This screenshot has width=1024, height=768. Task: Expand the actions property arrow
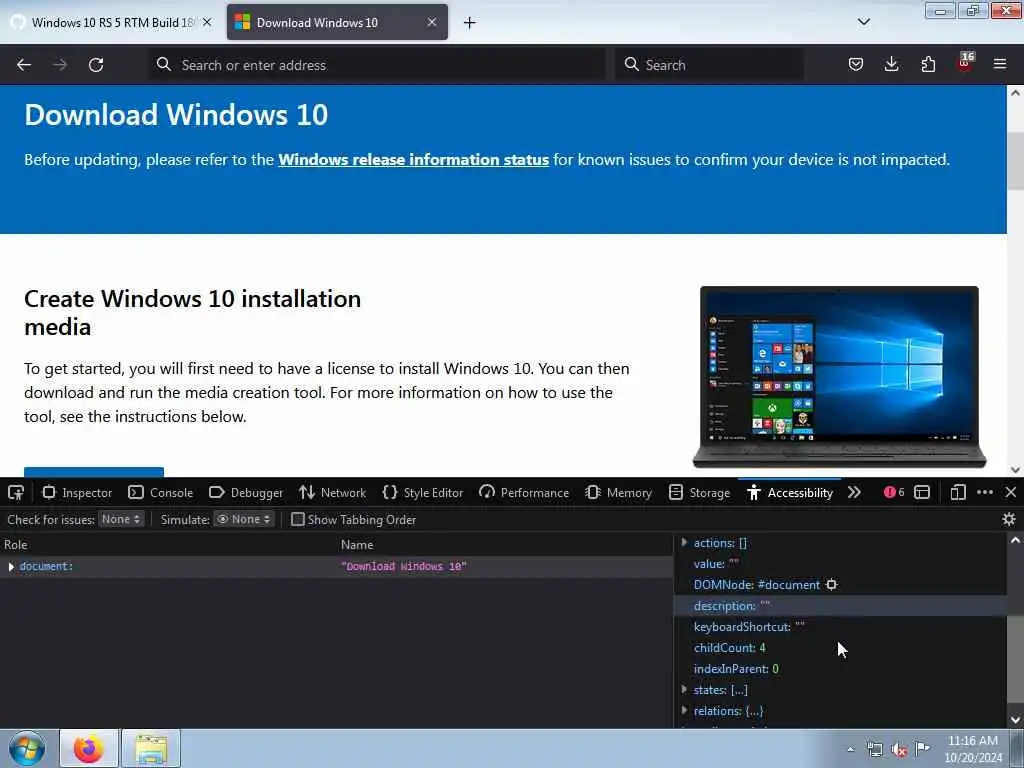684,543
